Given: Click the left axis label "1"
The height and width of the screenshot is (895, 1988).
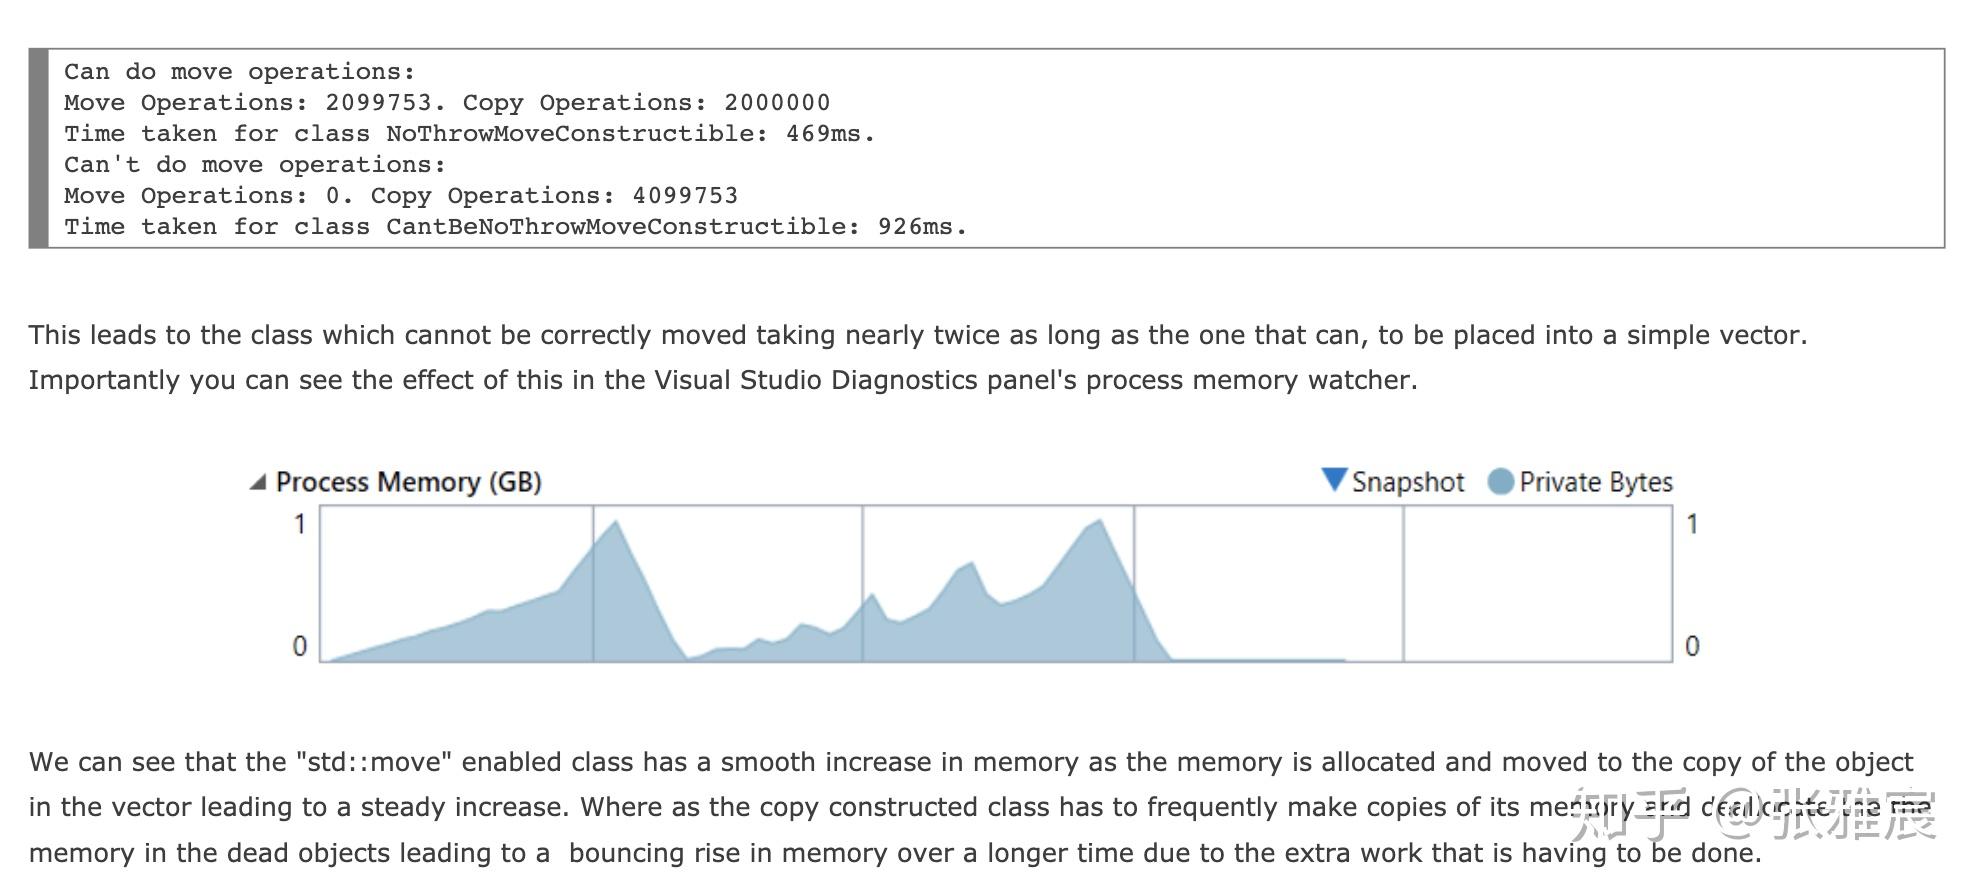Looking at the screenshot, I should click(299, 524).
